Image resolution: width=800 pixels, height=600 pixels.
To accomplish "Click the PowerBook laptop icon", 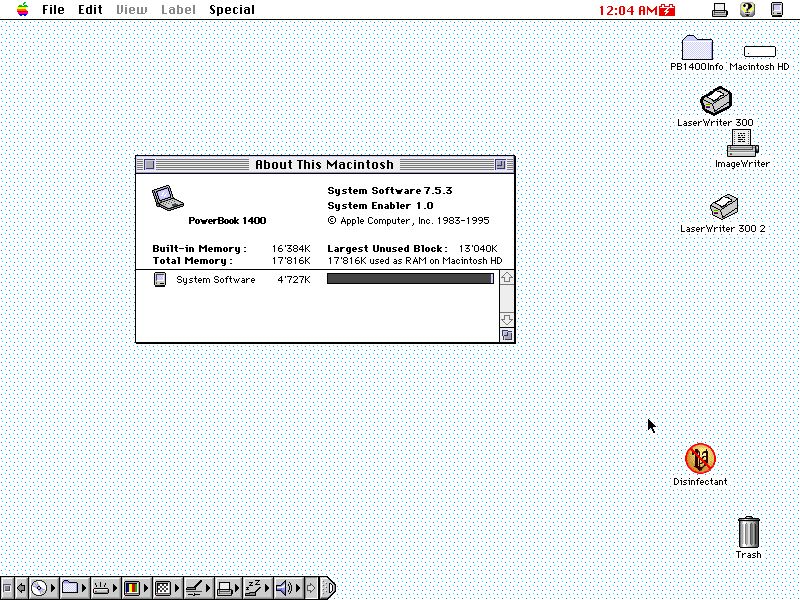I will [167, 198].
